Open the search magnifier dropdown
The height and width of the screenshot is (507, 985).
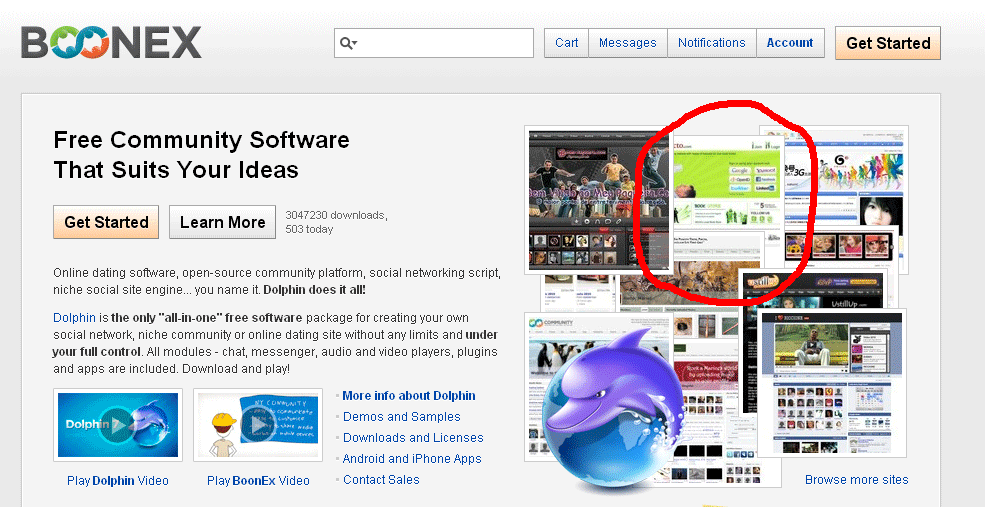pos(348,43)
